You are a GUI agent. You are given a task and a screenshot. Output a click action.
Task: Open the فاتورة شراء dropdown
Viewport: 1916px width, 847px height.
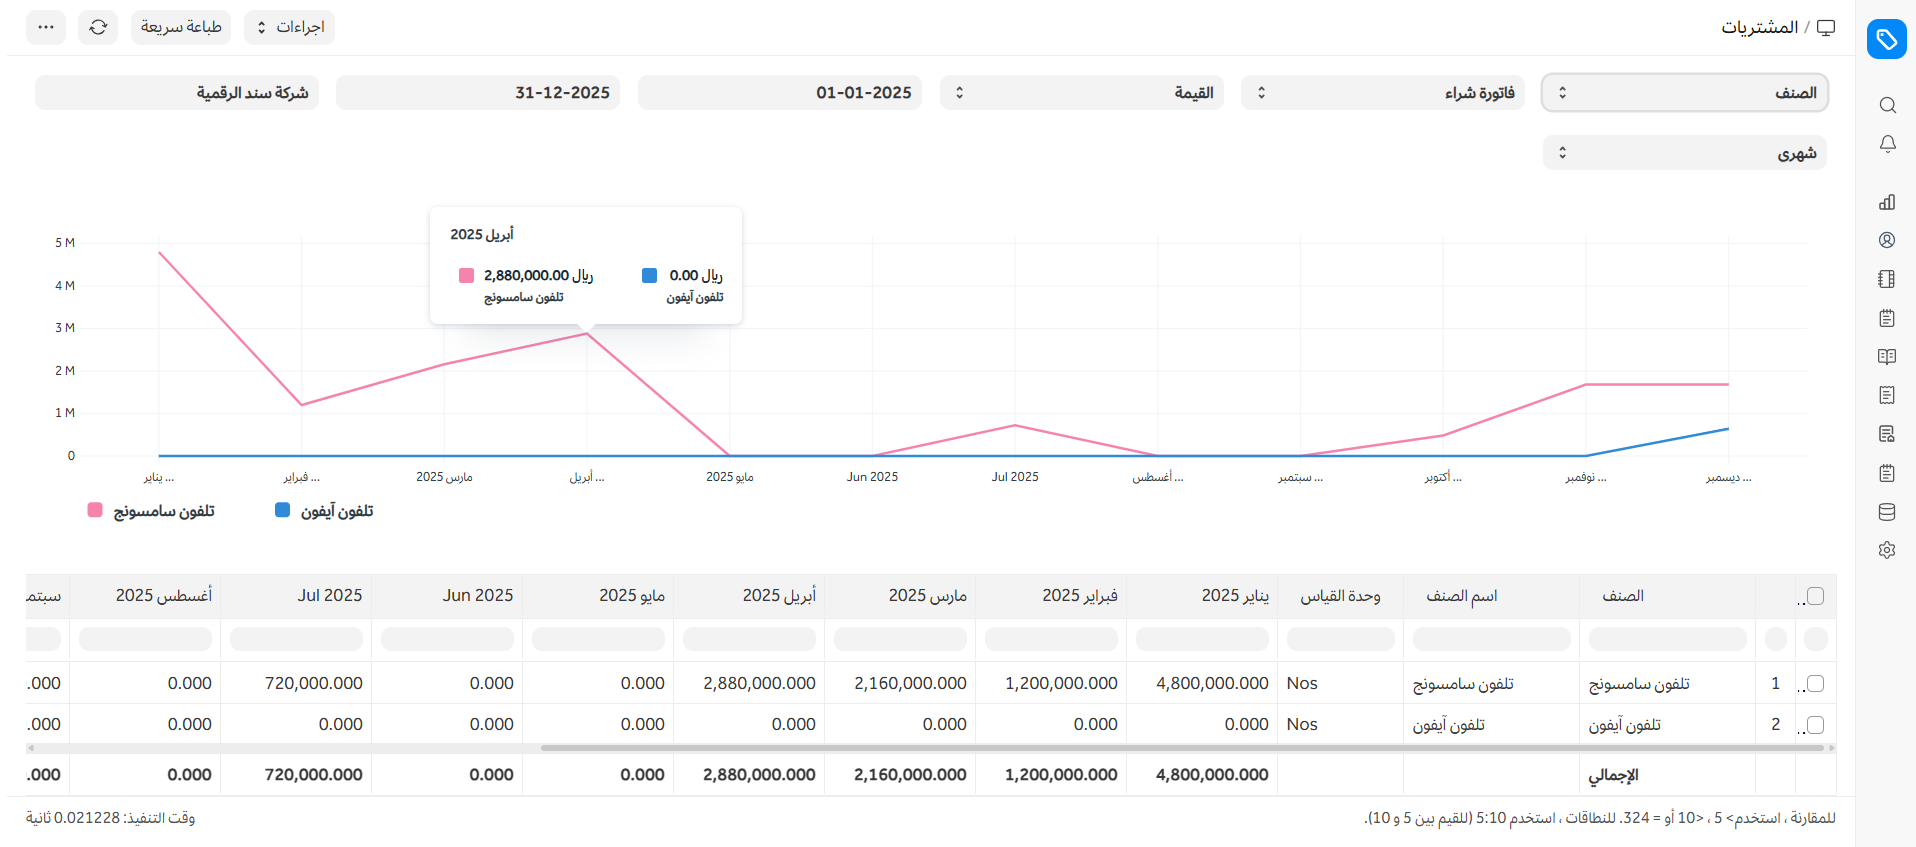coord(1382,93)
